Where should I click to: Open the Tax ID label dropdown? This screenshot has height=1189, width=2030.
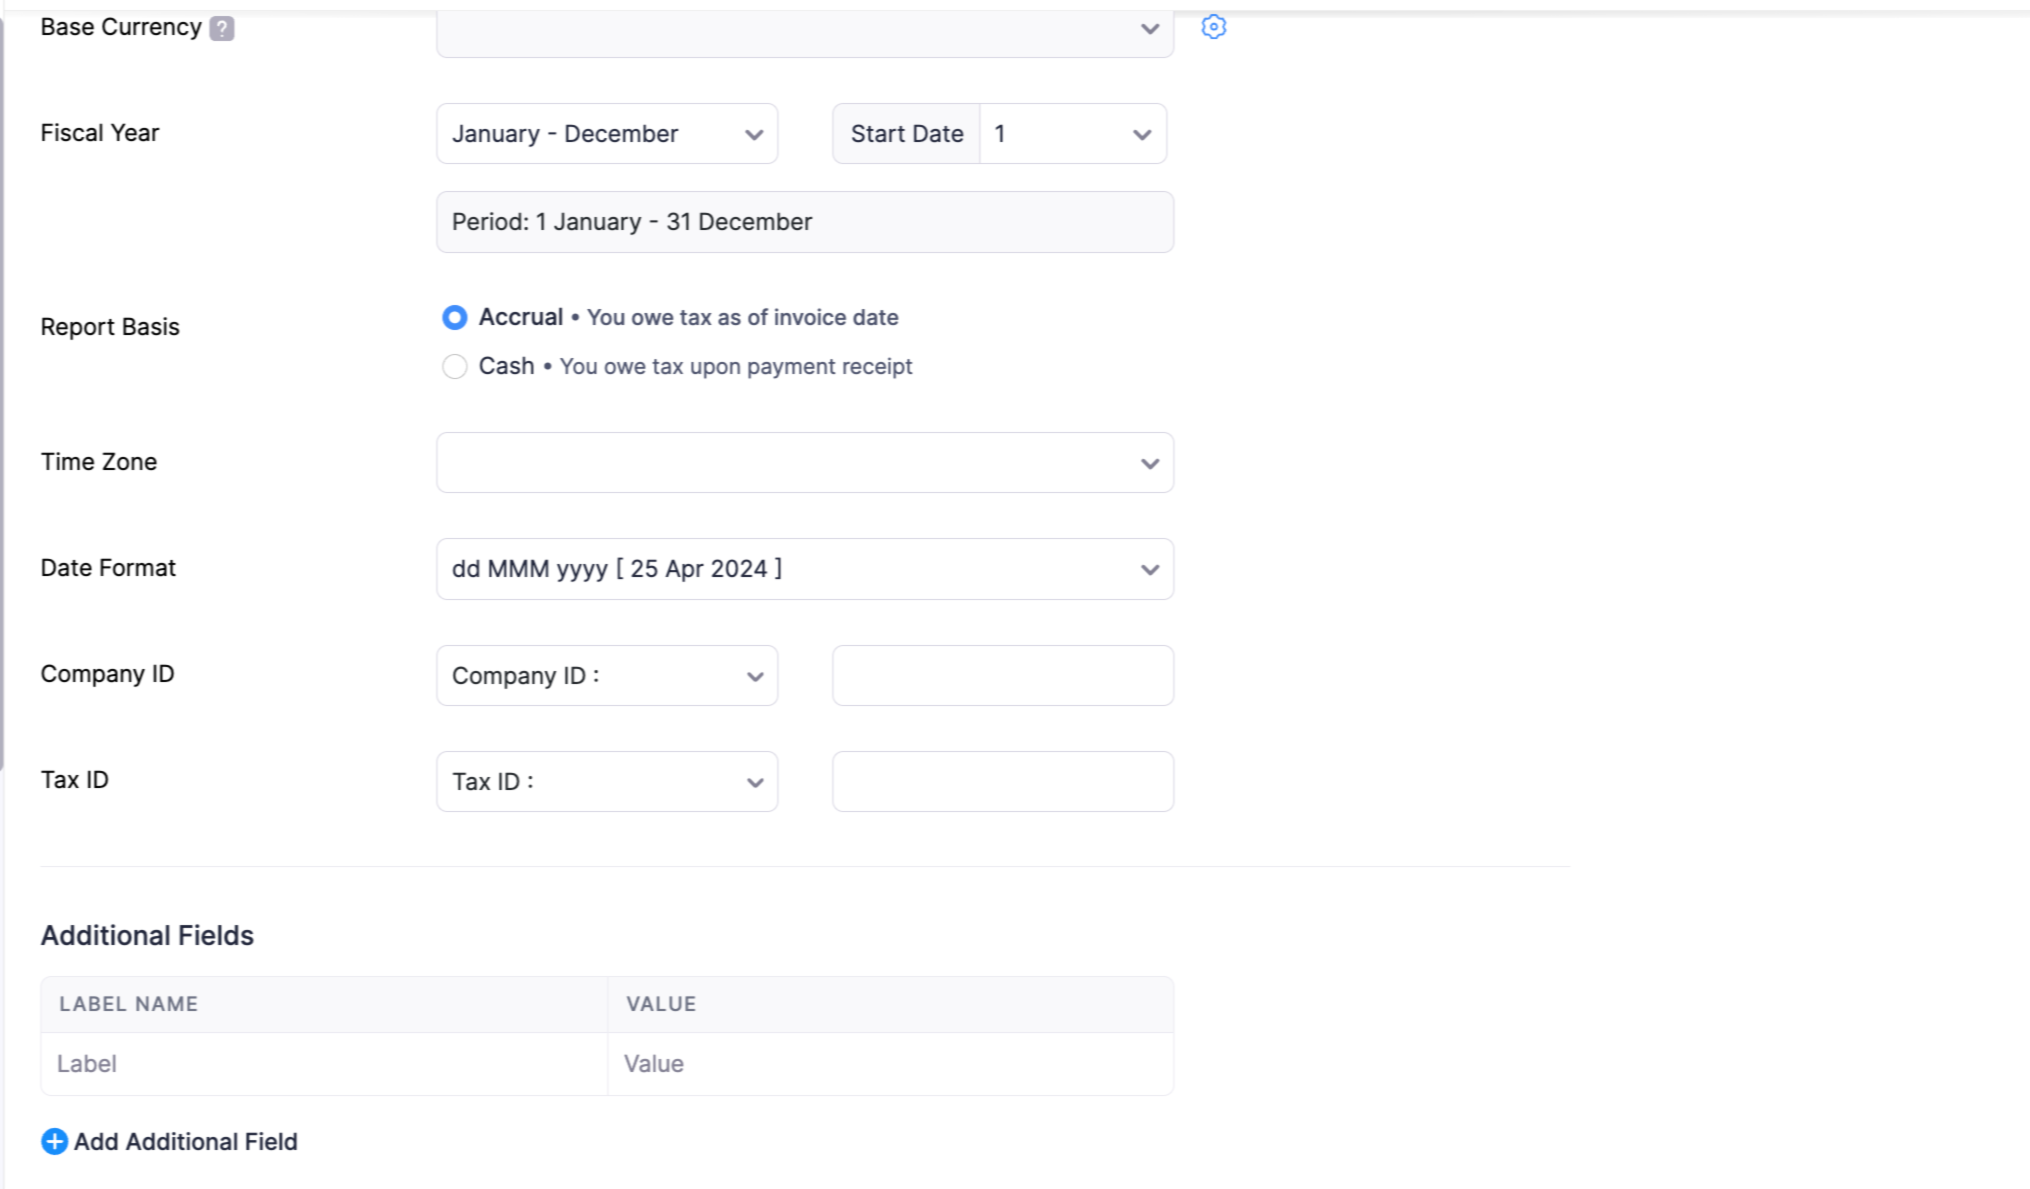pyautogui.click(x=606, y=782)
